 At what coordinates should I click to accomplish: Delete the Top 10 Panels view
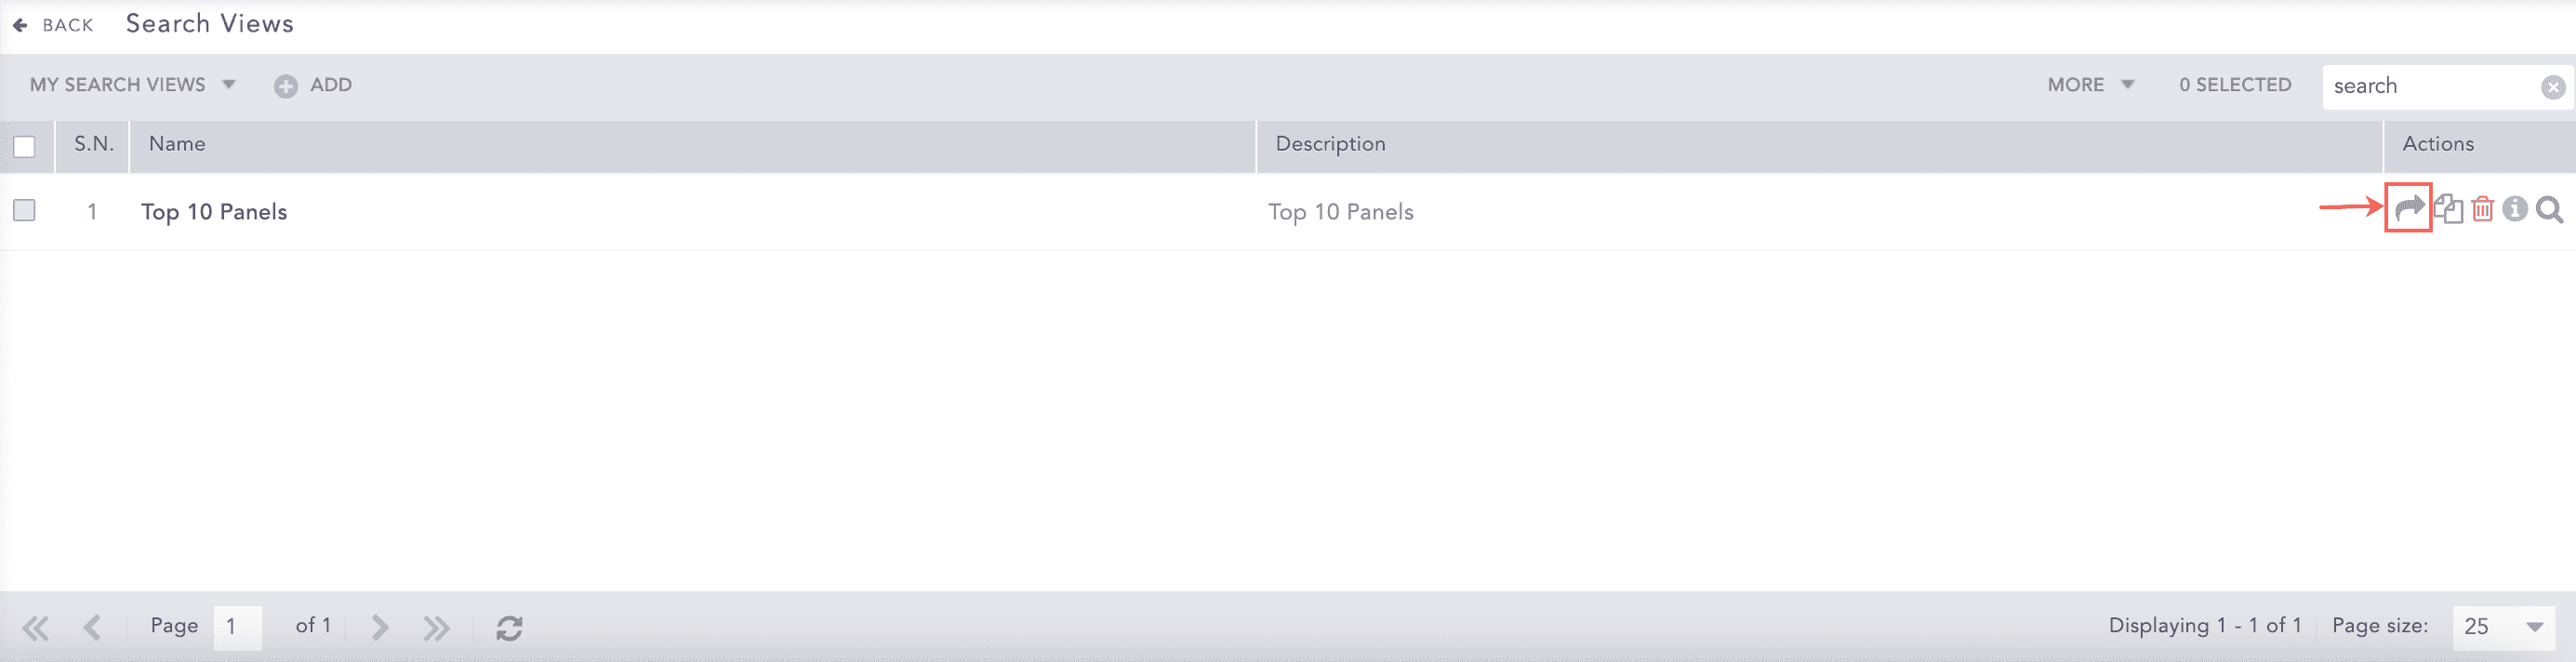[x=2482, y=209]
